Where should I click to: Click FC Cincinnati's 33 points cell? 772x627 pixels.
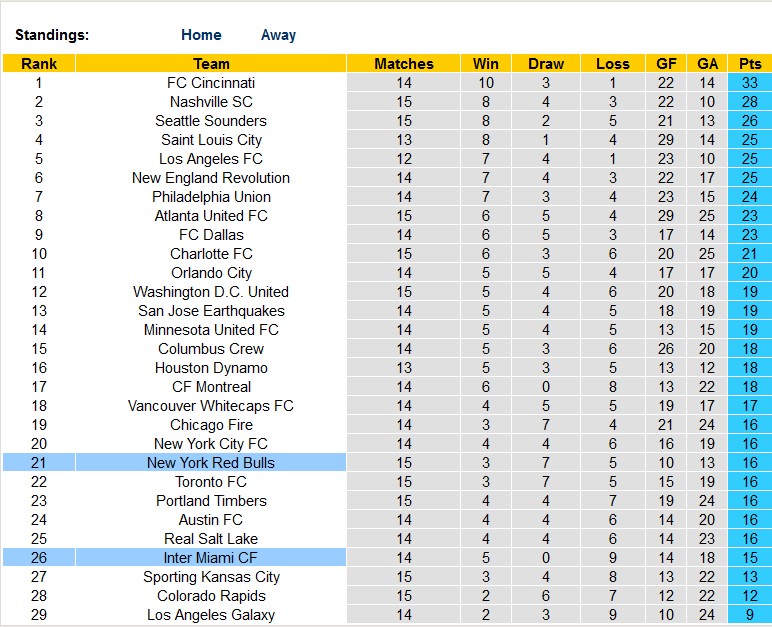(x=750, y=83)
